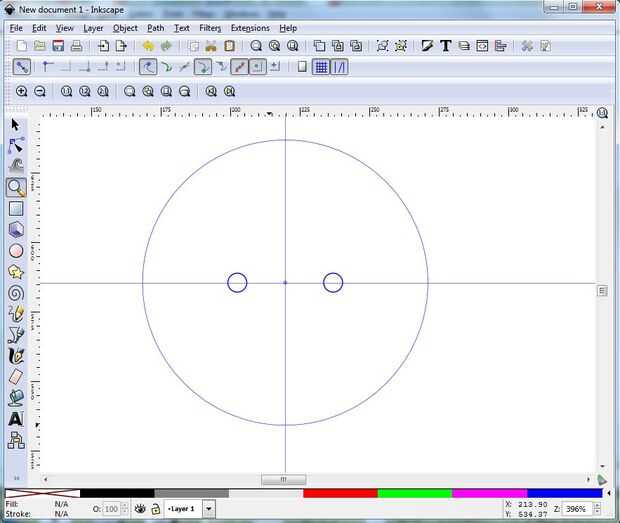Open the Path menu

(155, 28)
